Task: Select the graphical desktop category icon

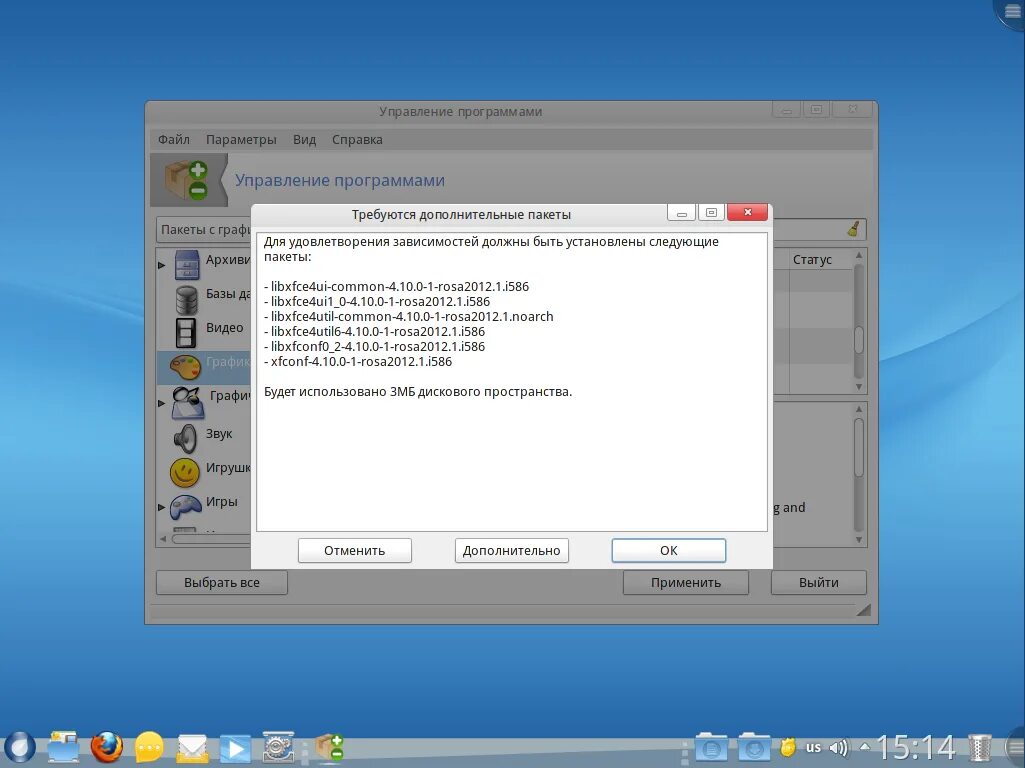Action: coord(188,402)
